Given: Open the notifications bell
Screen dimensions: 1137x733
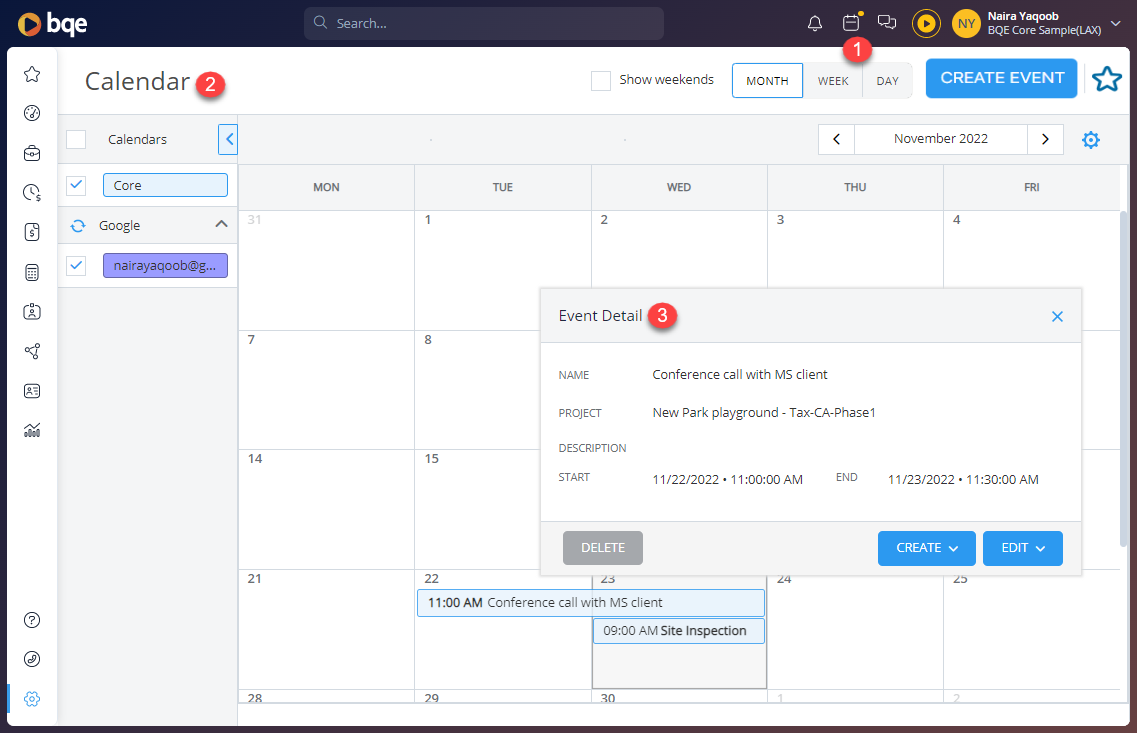Looking at the screenshot, I should coord(814,23).
